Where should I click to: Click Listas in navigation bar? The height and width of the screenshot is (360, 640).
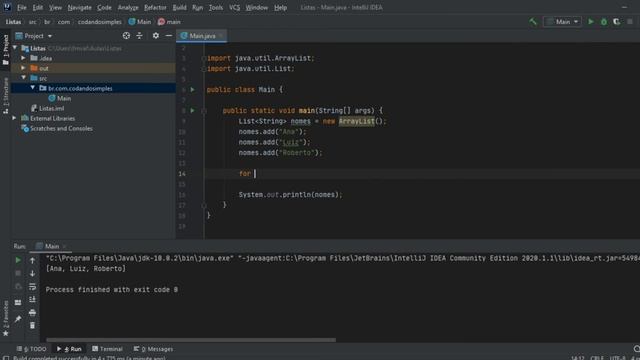point(13,22)
